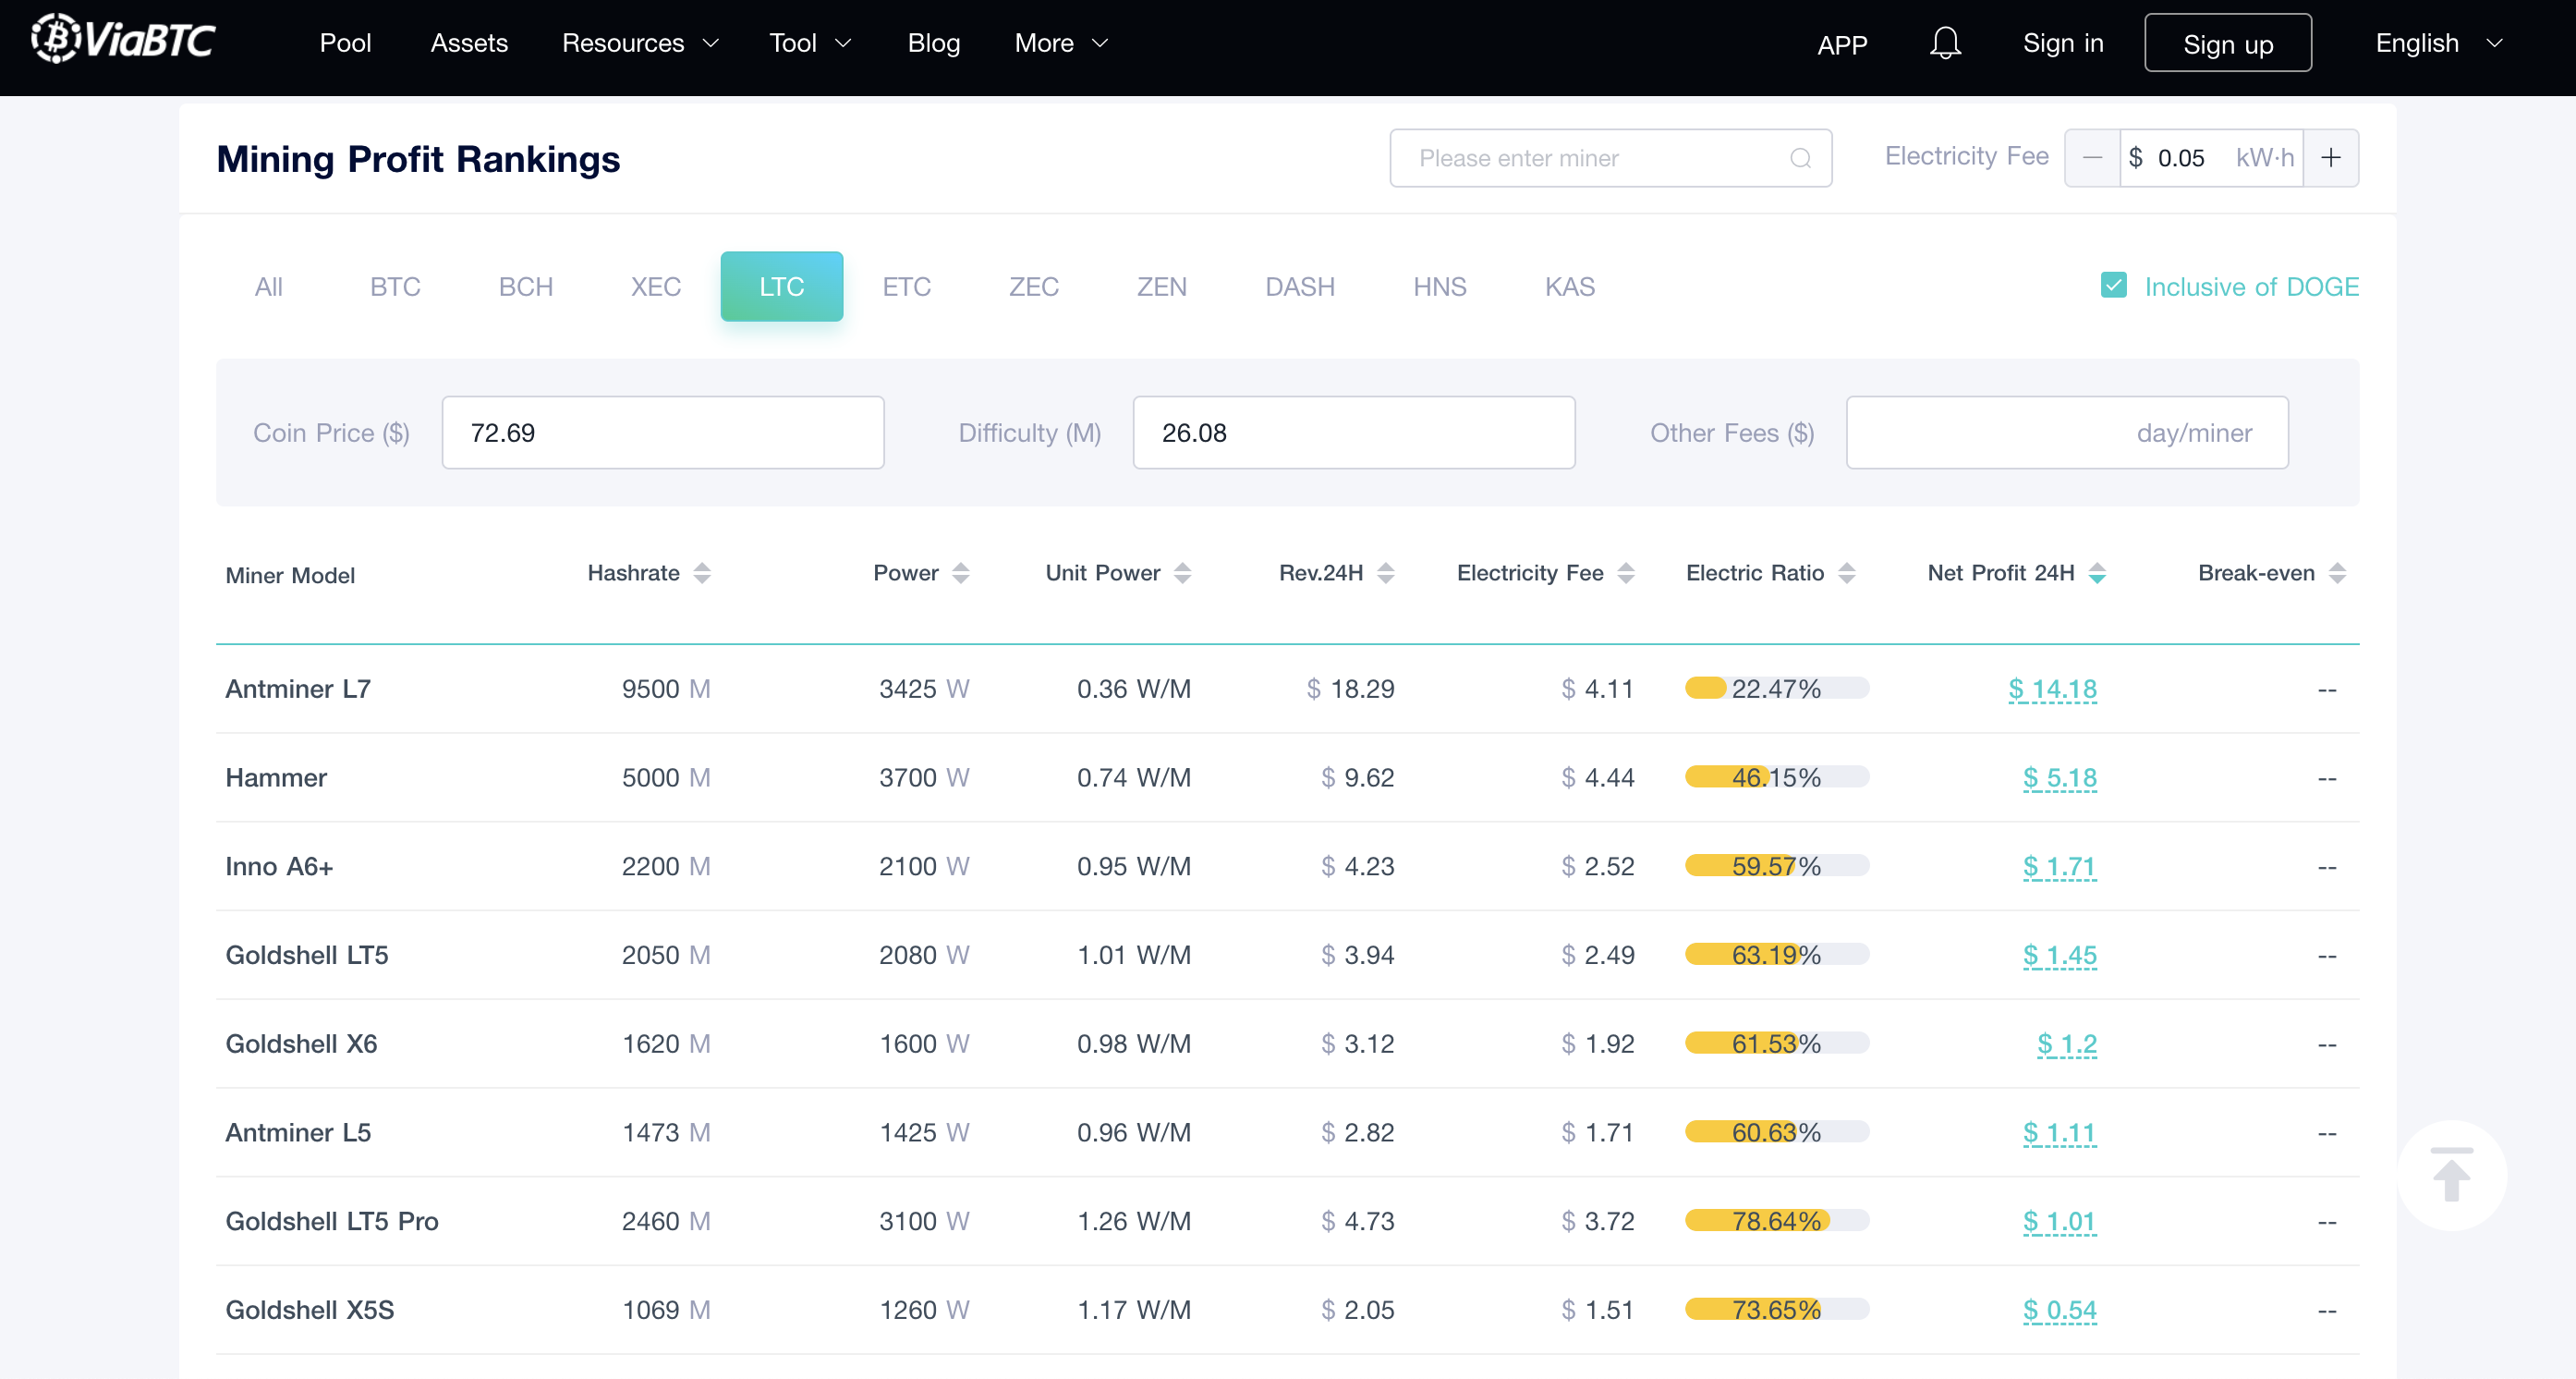The image size is (2576, 1379).
Task: Decrease the electricity fee with the minus button
Action: click(2092, 158)
